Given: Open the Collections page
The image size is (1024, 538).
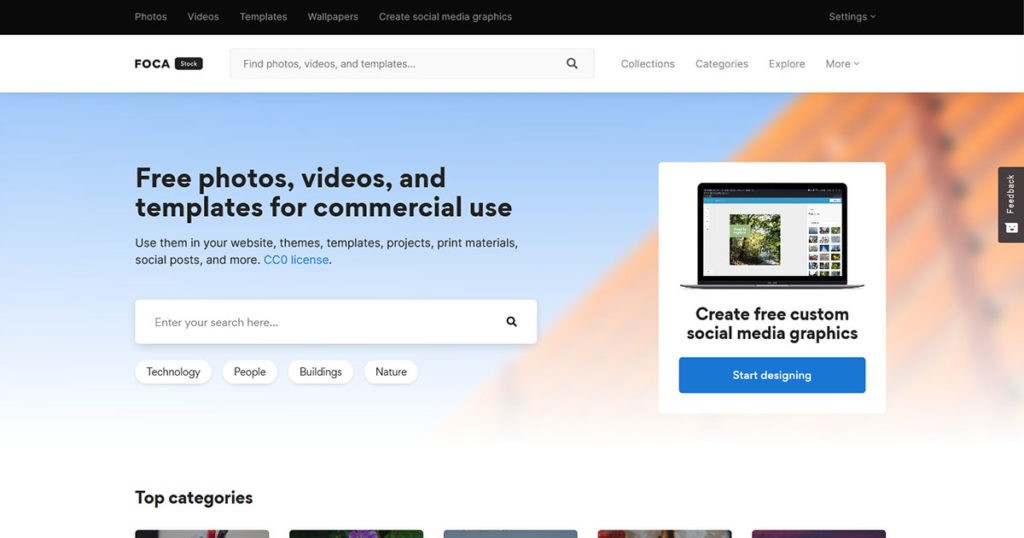Looking at the screenshot, I should click(x=648, y=64).
